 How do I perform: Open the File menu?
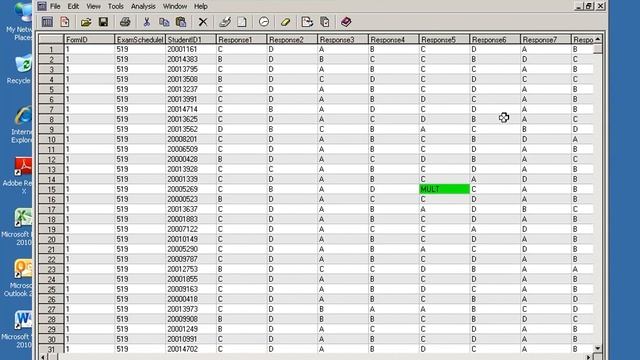tap(55, 7)
